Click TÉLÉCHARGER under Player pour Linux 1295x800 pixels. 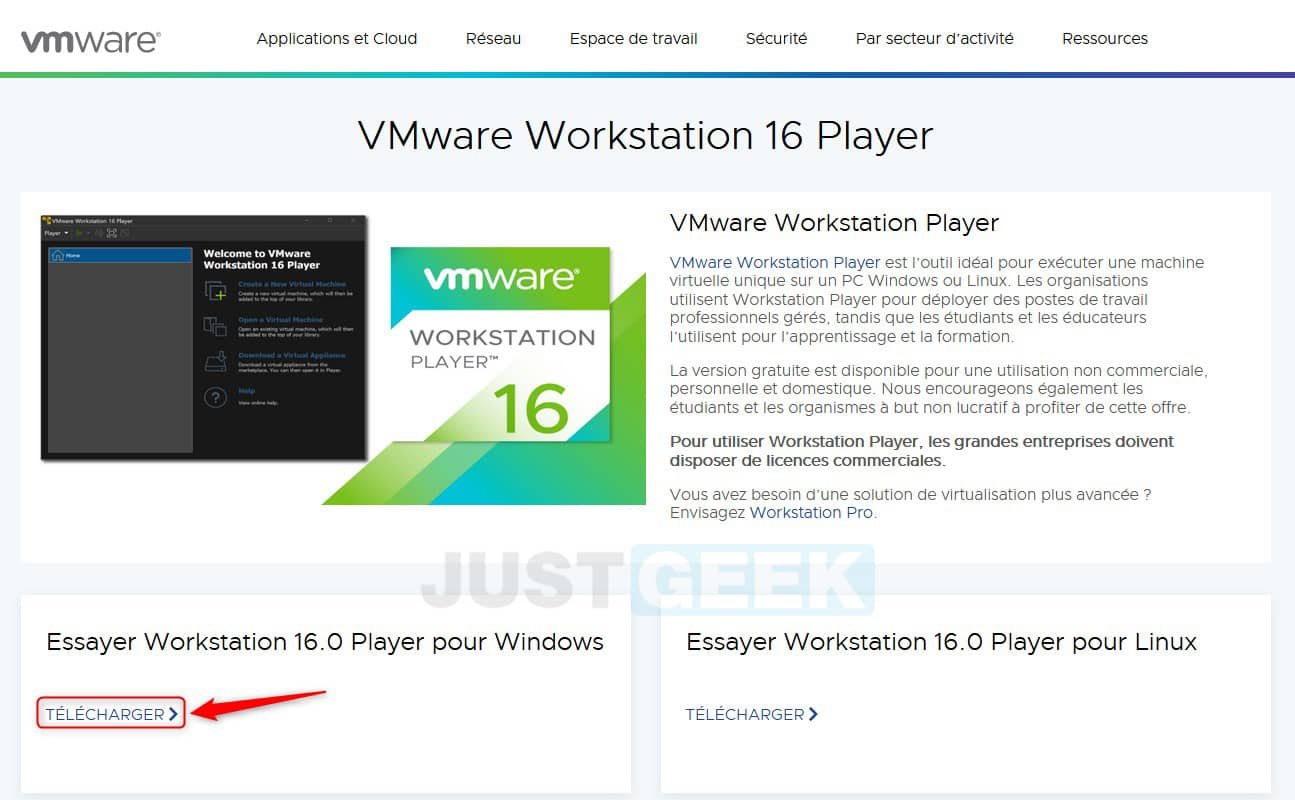751,714
